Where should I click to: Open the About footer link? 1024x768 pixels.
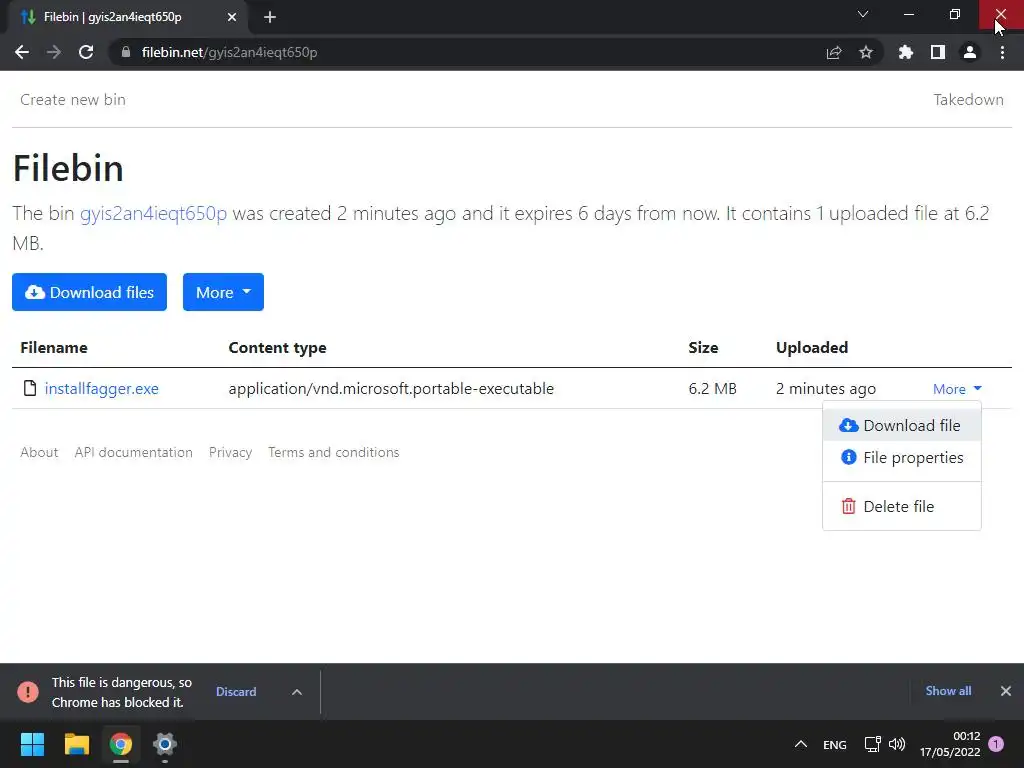tap(39, 452)
